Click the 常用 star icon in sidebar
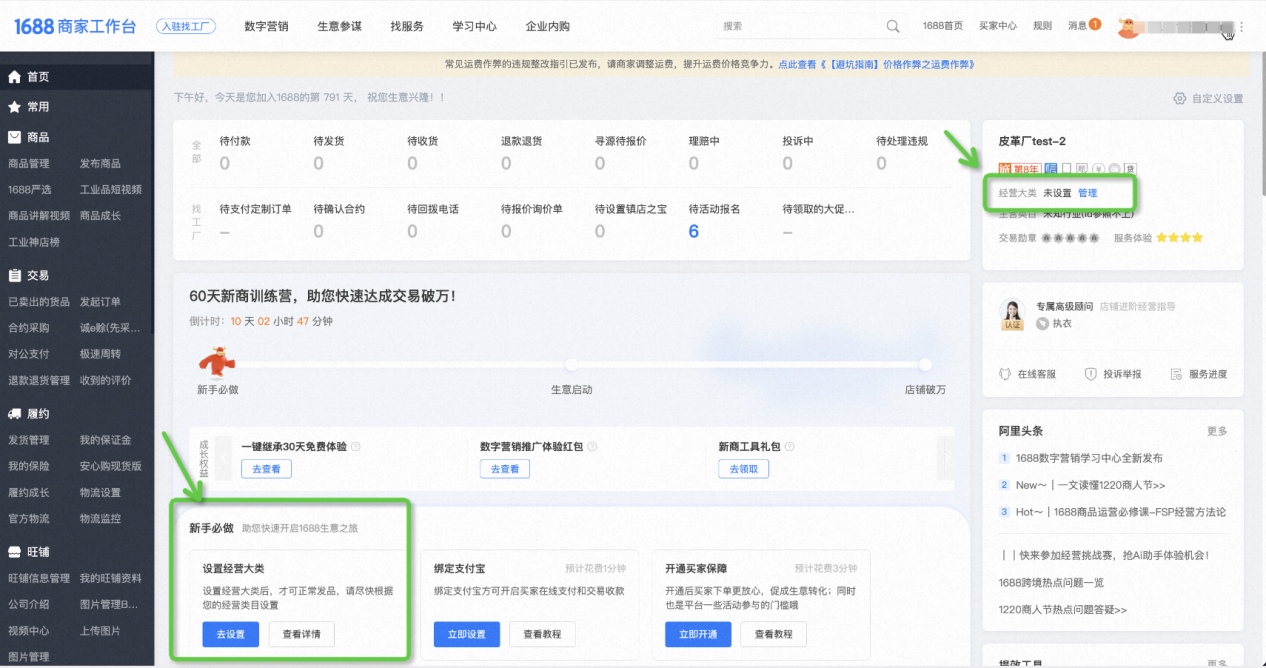Viewport: 1266px width, 668px height. (x=14, y=106)
